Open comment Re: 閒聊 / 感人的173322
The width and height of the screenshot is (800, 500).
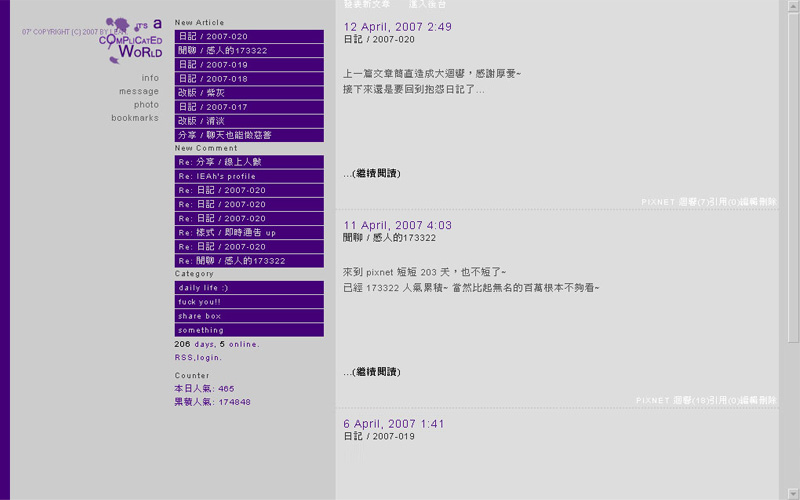pos(249,261)
